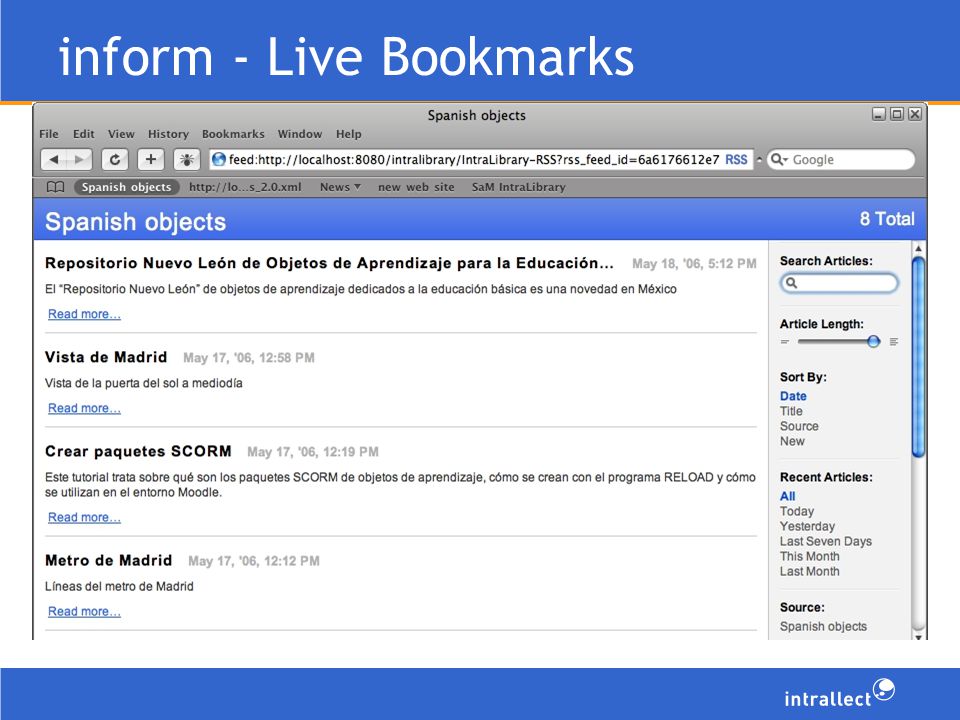Sort articles by Title
Screen dimensions: 960x720
pos(791,411)
